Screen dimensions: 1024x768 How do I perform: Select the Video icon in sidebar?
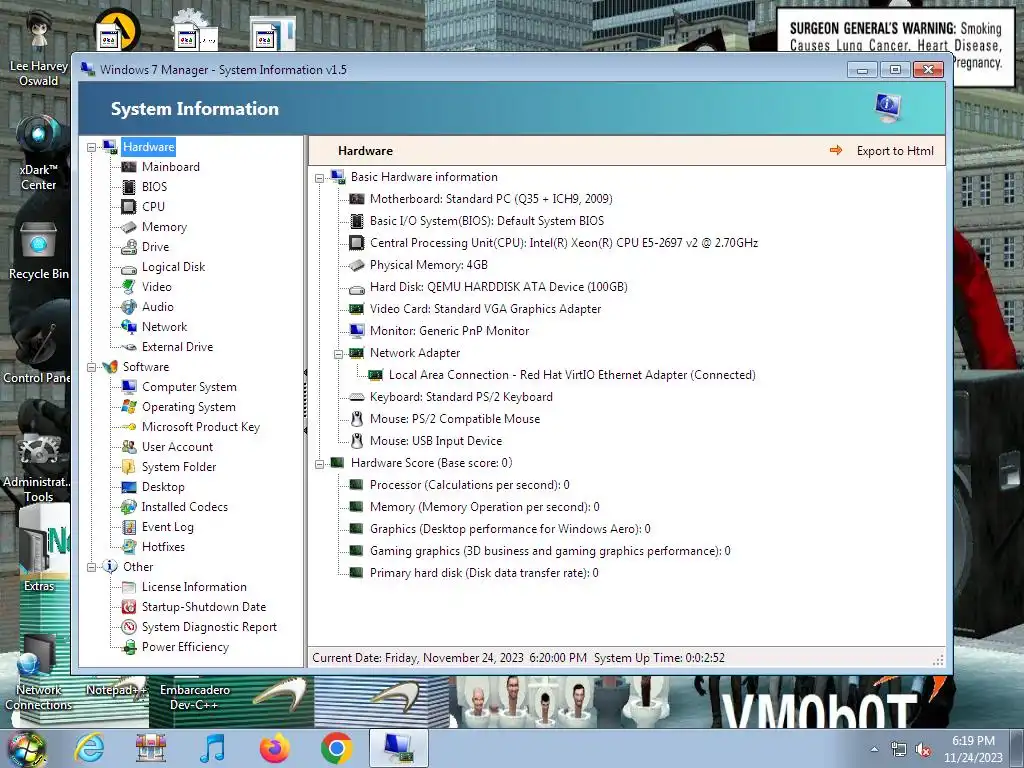[x=129, y=287]
